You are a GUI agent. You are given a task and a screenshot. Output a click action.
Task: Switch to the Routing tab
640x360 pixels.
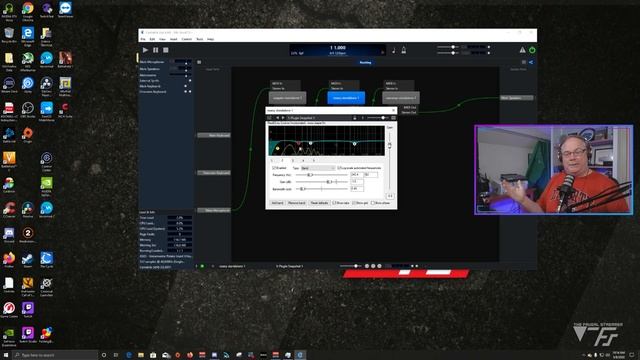(x=365, y=62)
